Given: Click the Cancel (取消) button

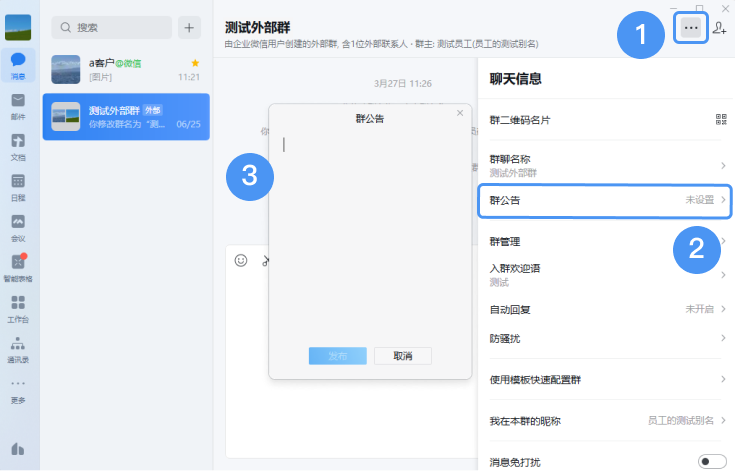Looking at the screenshot, I should tap(403, 356).
